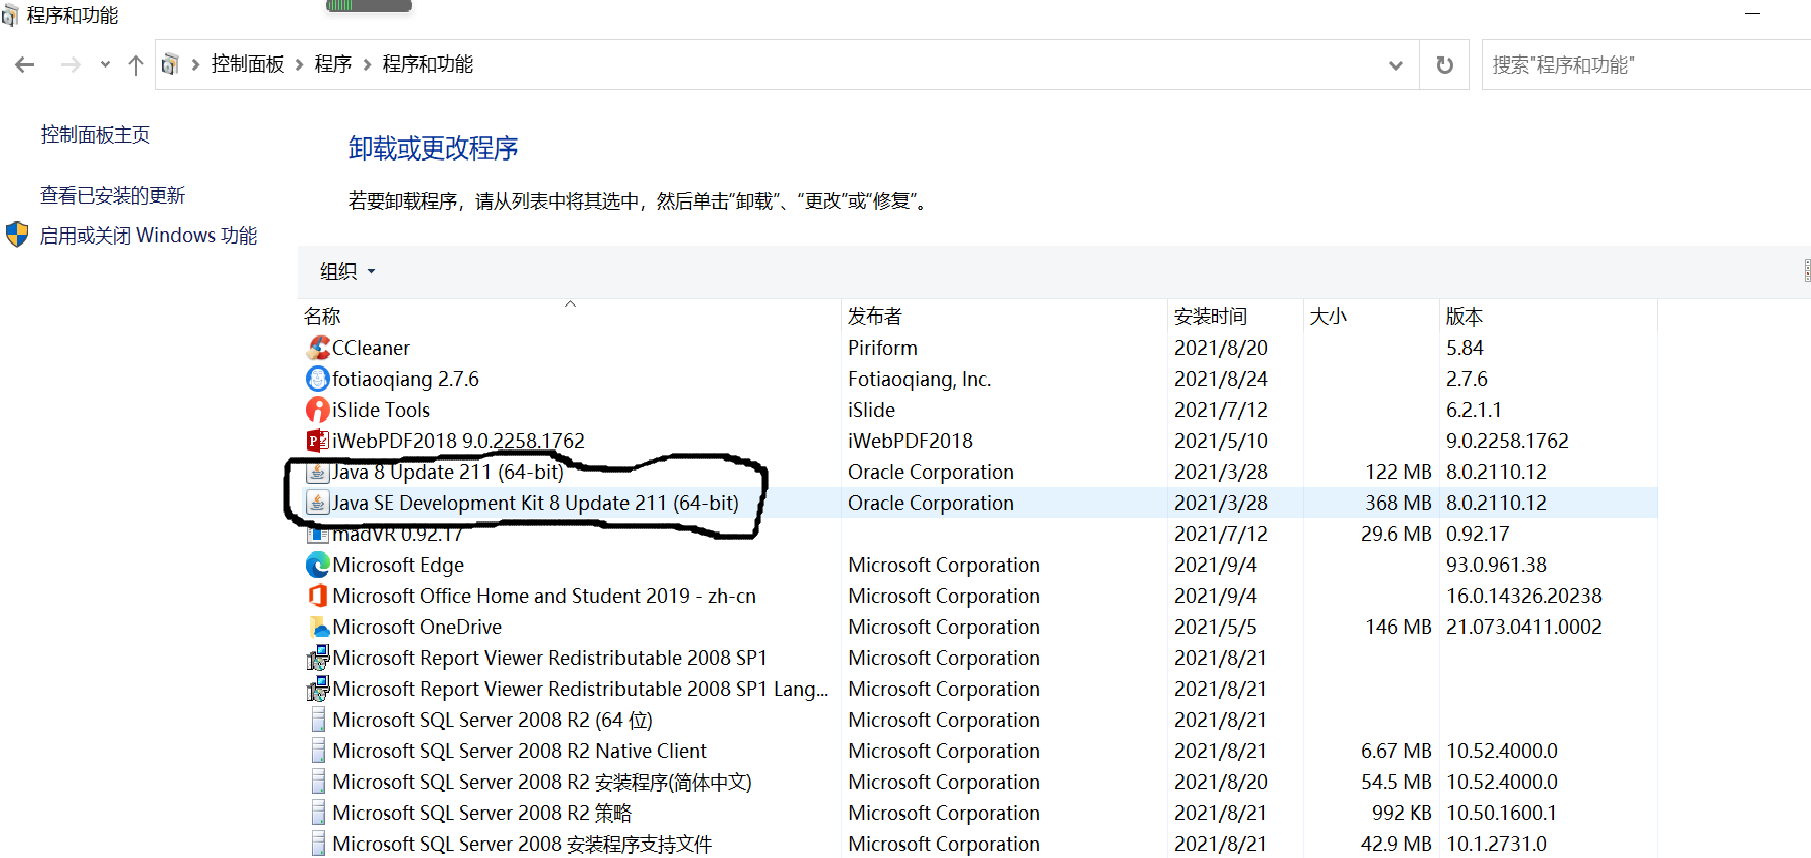Click the Microsoft Office Home and Student icon
Screen dimensions: 1811x858
tap(318, 596)
